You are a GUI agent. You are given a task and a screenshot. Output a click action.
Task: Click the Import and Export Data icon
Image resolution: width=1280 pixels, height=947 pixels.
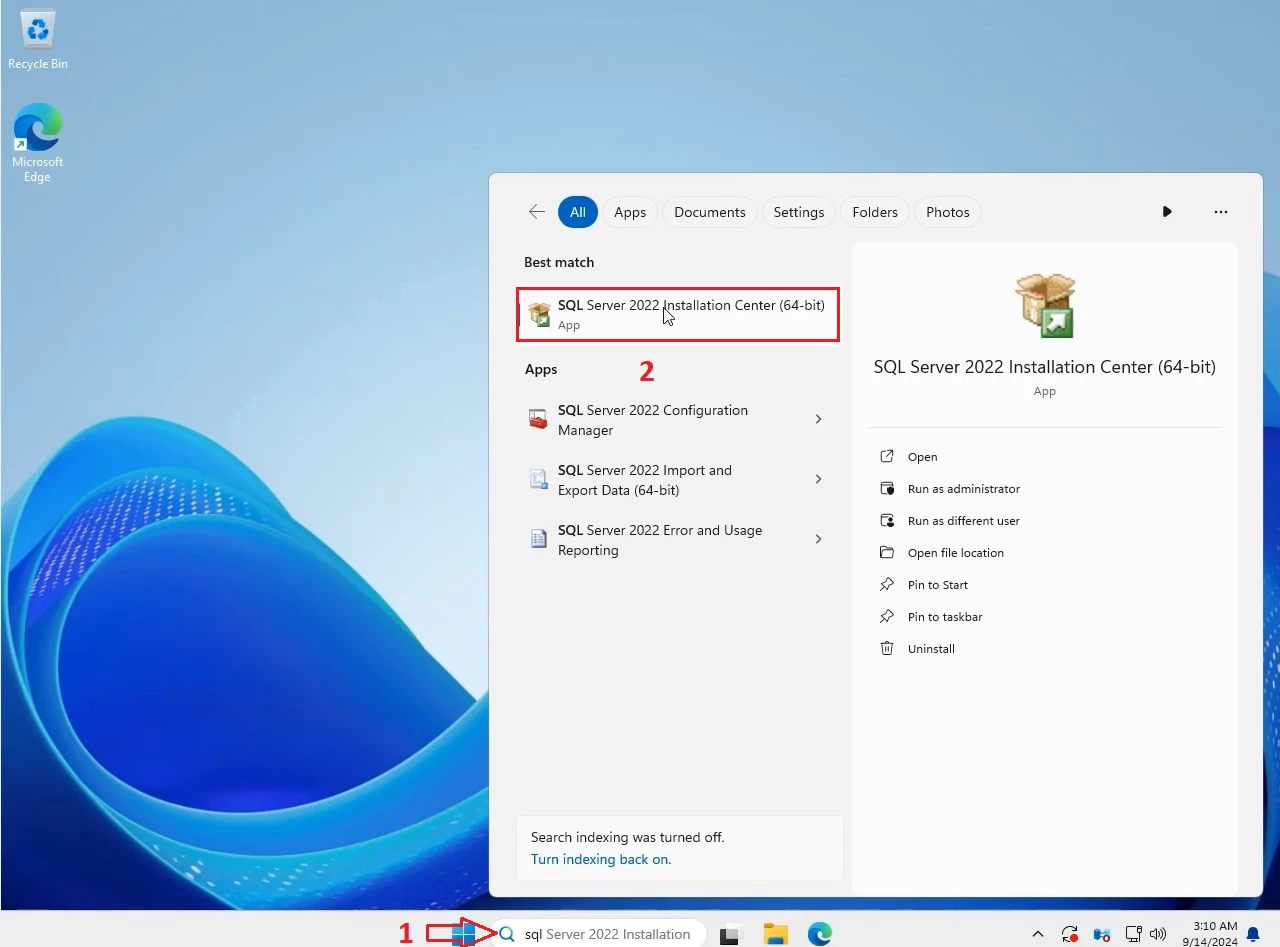(538, 479)
